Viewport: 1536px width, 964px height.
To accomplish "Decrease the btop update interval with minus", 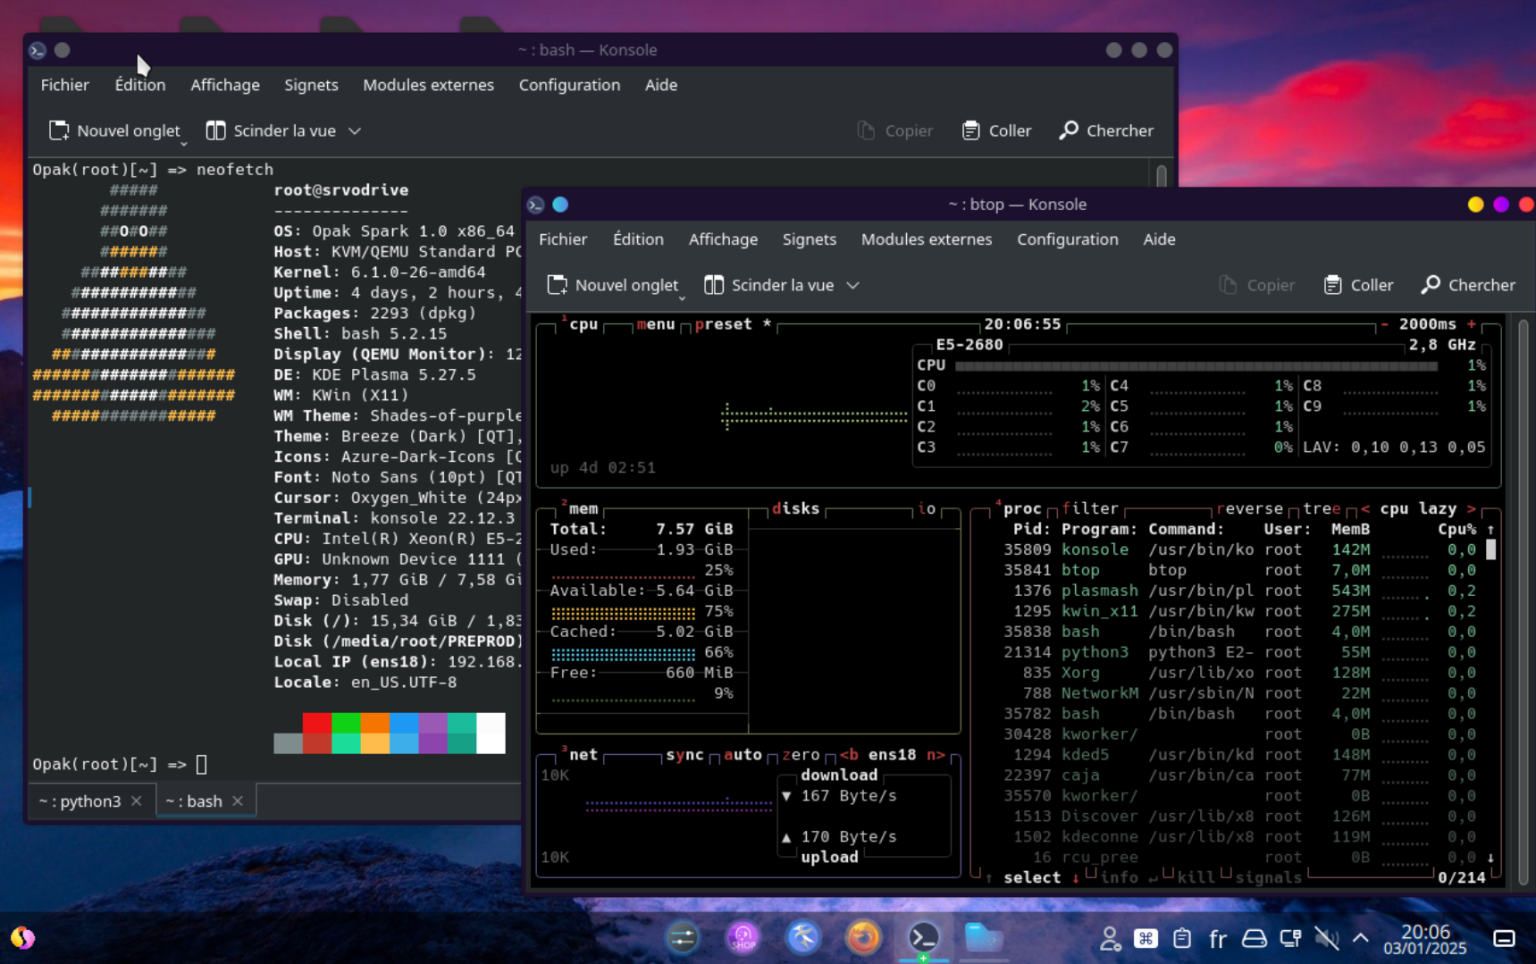I will coord(1384,324).
